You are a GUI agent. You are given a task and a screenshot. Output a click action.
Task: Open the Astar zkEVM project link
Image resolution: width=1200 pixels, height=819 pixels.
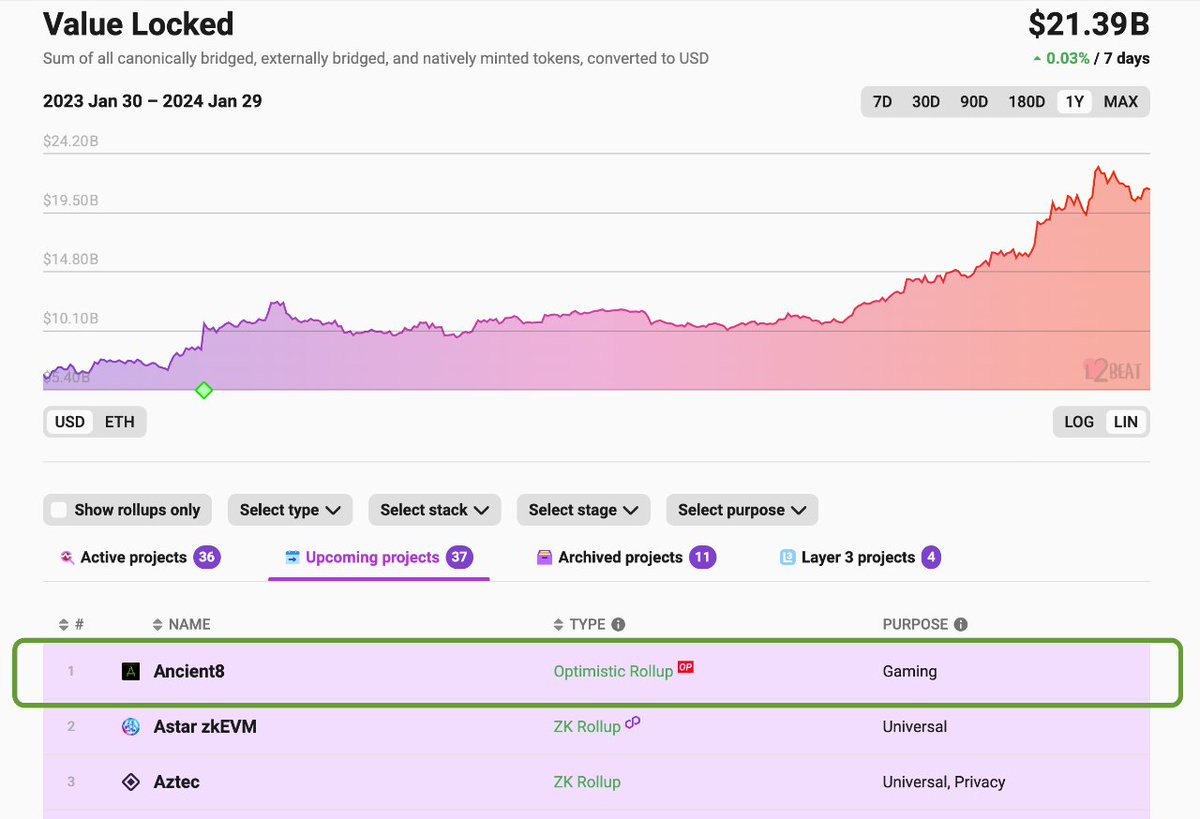(x=205, y=727)
